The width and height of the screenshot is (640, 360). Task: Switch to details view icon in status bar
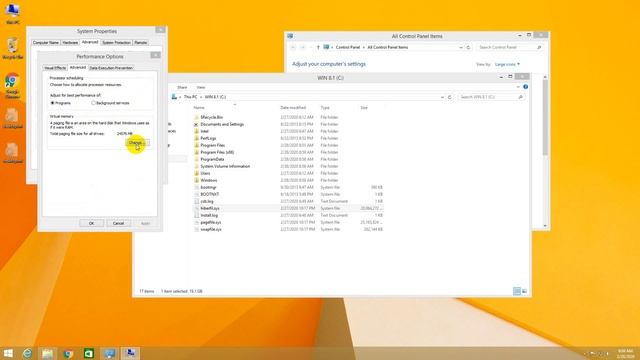(517, 291)
